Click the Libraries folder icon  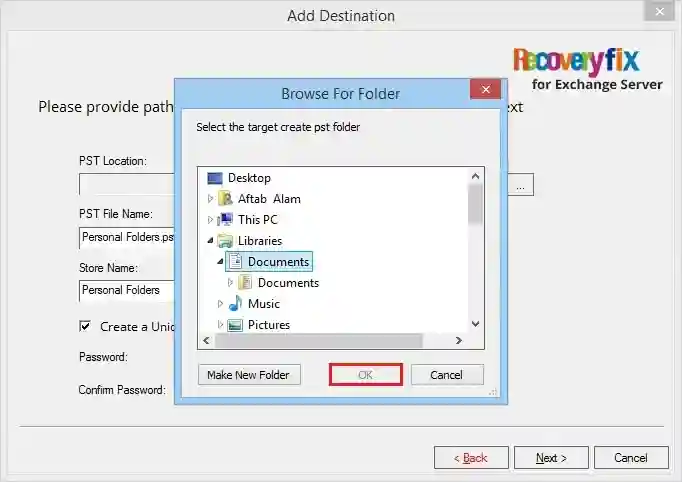coord(225,241)
